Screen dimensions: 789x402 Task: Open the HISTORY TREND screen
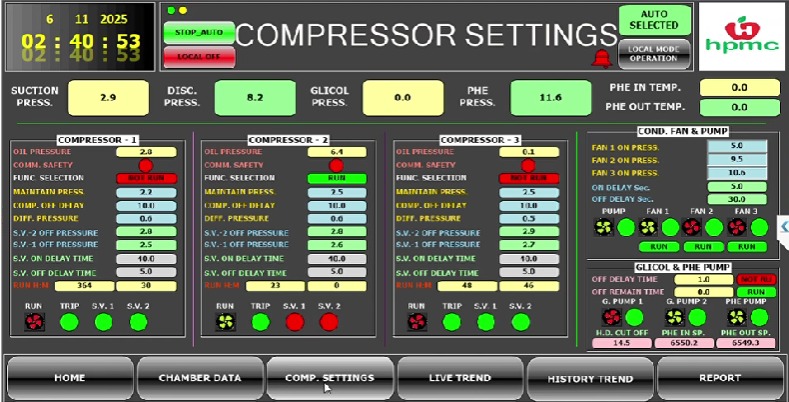590,379
